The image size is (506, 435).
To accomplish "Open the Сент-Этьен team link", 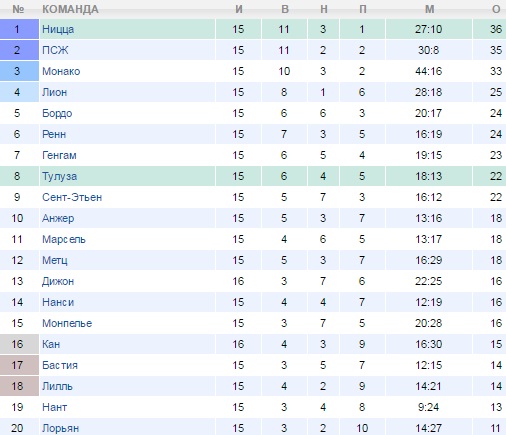I will pos(72,197).
